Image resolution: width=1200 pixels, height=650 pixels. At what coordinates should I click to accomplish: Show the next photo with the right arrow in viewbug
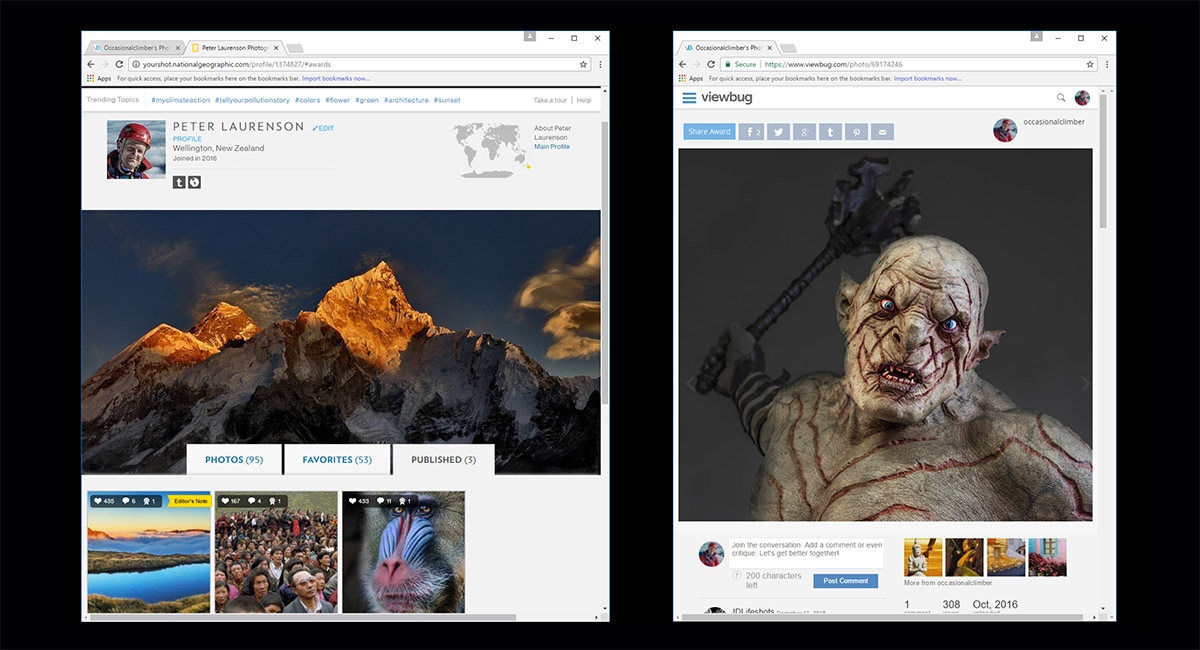[x=1086, y=384]
